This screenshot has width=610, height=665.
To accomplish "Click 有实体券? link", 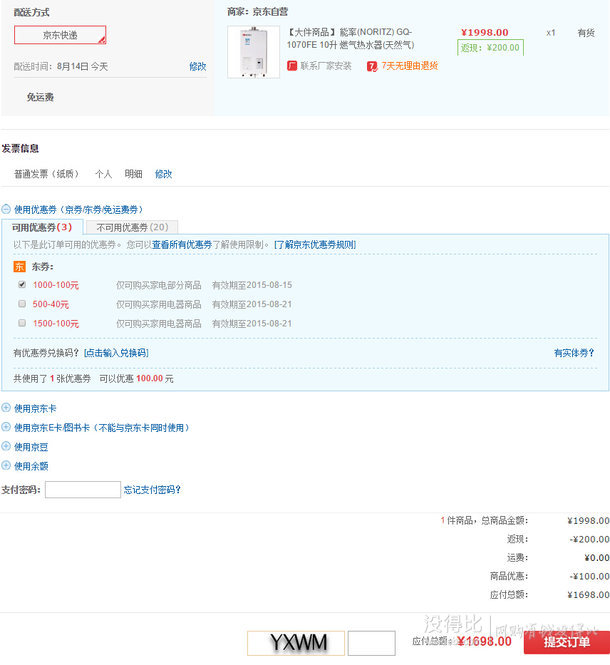I will point(574,353).
